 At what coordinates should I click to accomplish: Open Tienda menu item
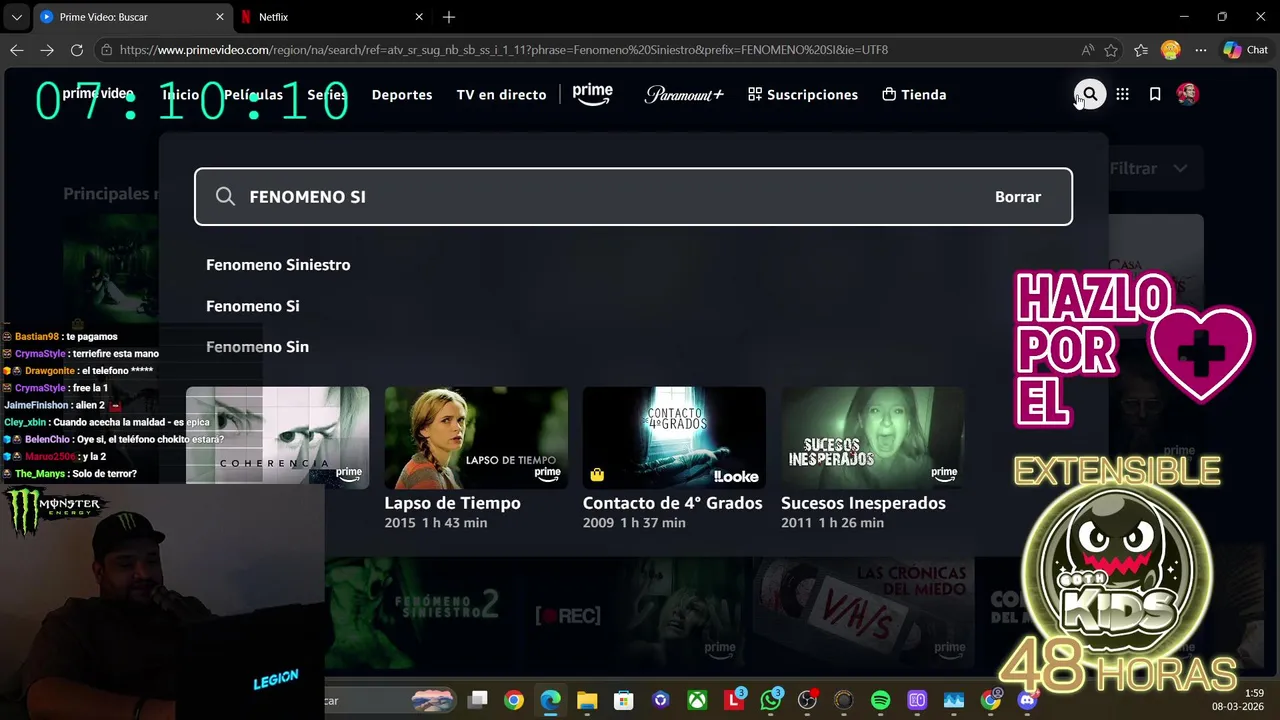913,95
